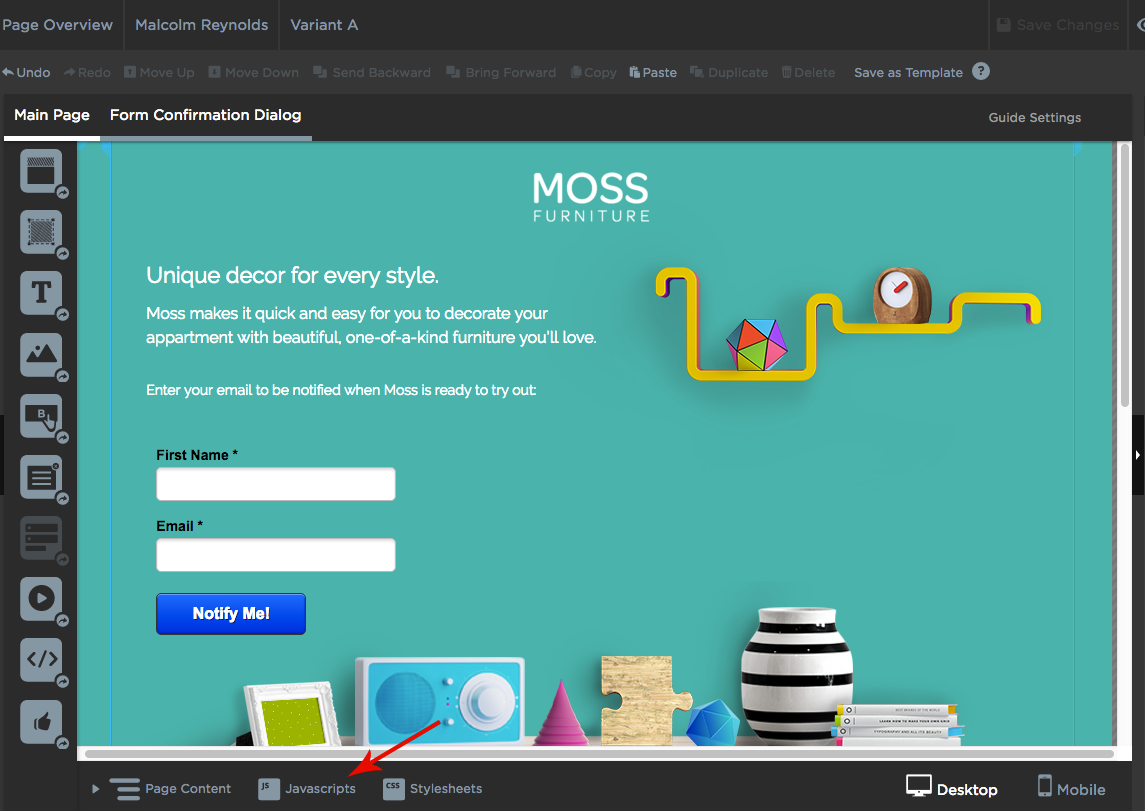
Task: Click the Undo toolbar item
Action: point(26,72)
